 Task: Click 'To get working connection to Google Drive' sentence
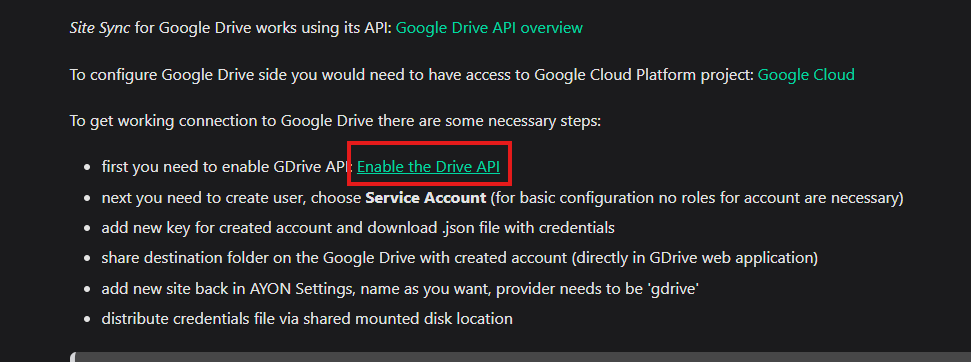[x=335, y=121]
